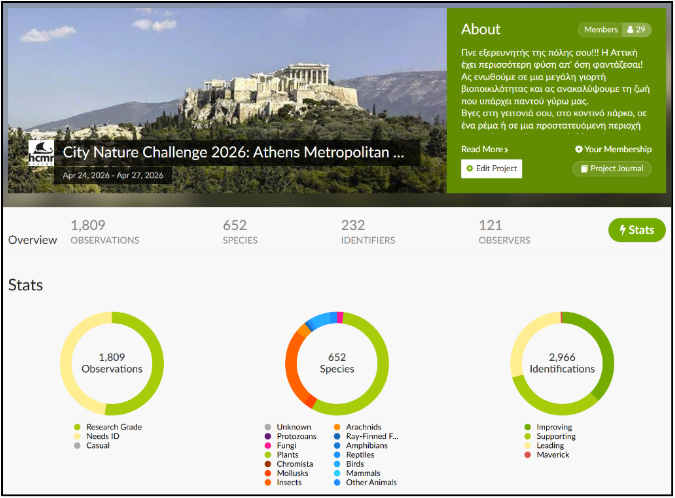Click the Casual legend color dot

point(77,445)
